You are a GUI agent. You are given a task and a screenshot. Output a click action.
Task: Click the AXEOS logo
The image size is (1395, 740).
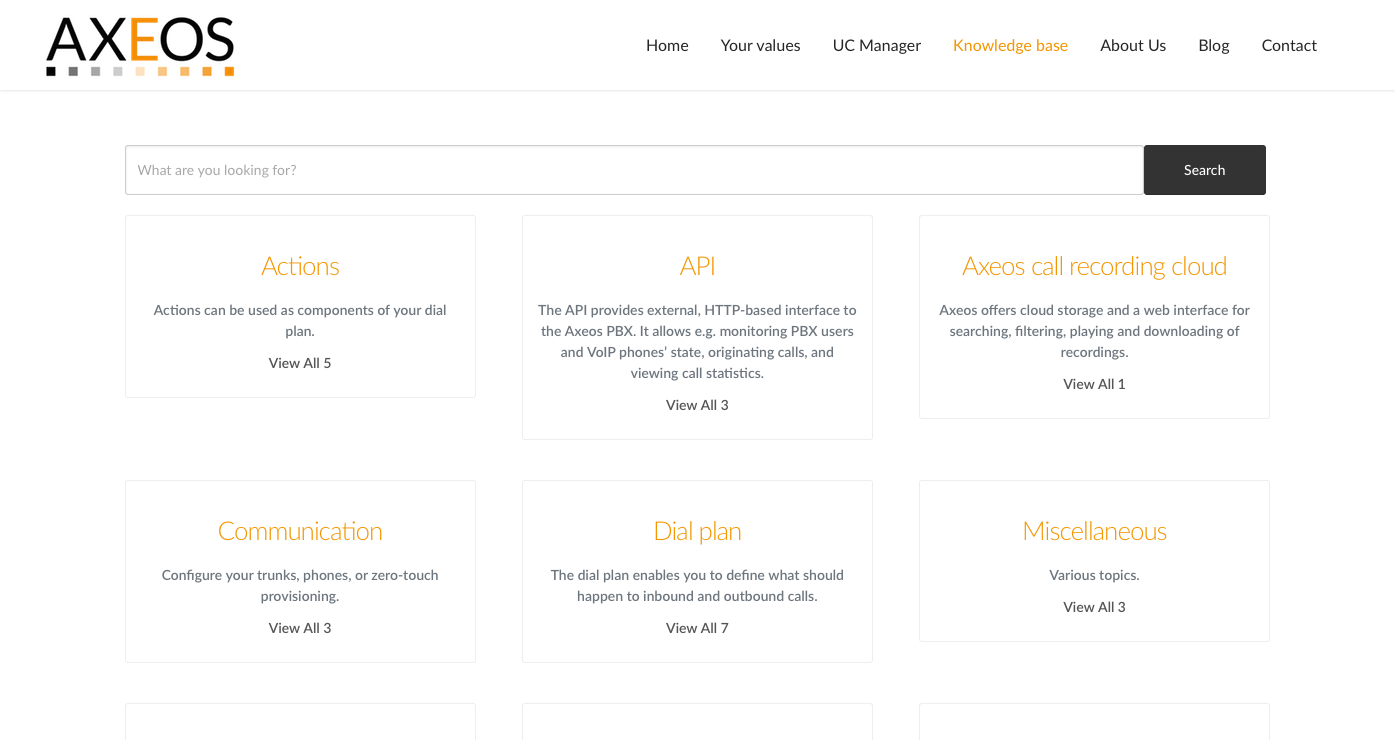139,44
